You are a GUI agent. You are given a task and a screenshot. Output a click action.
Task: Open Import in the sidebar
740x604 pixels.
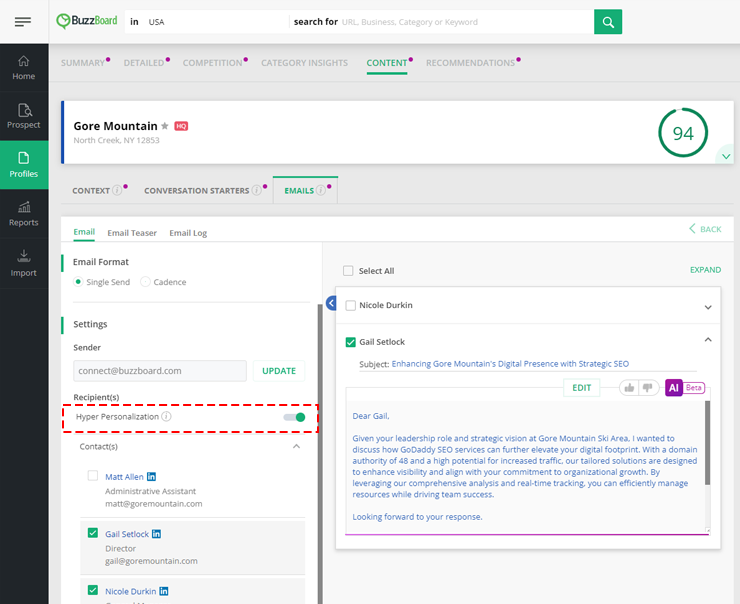pyautogui.click(x=24, y=263)
